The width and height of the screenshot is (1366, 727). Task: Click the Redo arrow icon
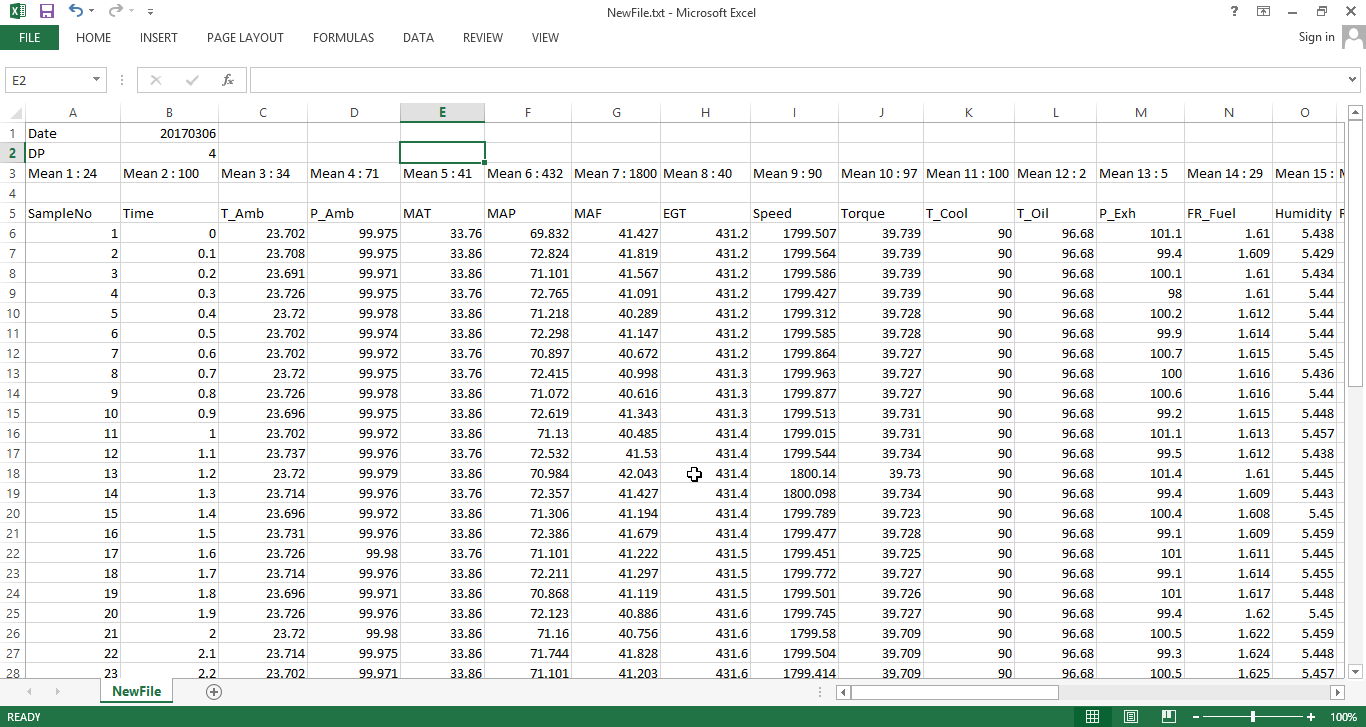(115, 11)
